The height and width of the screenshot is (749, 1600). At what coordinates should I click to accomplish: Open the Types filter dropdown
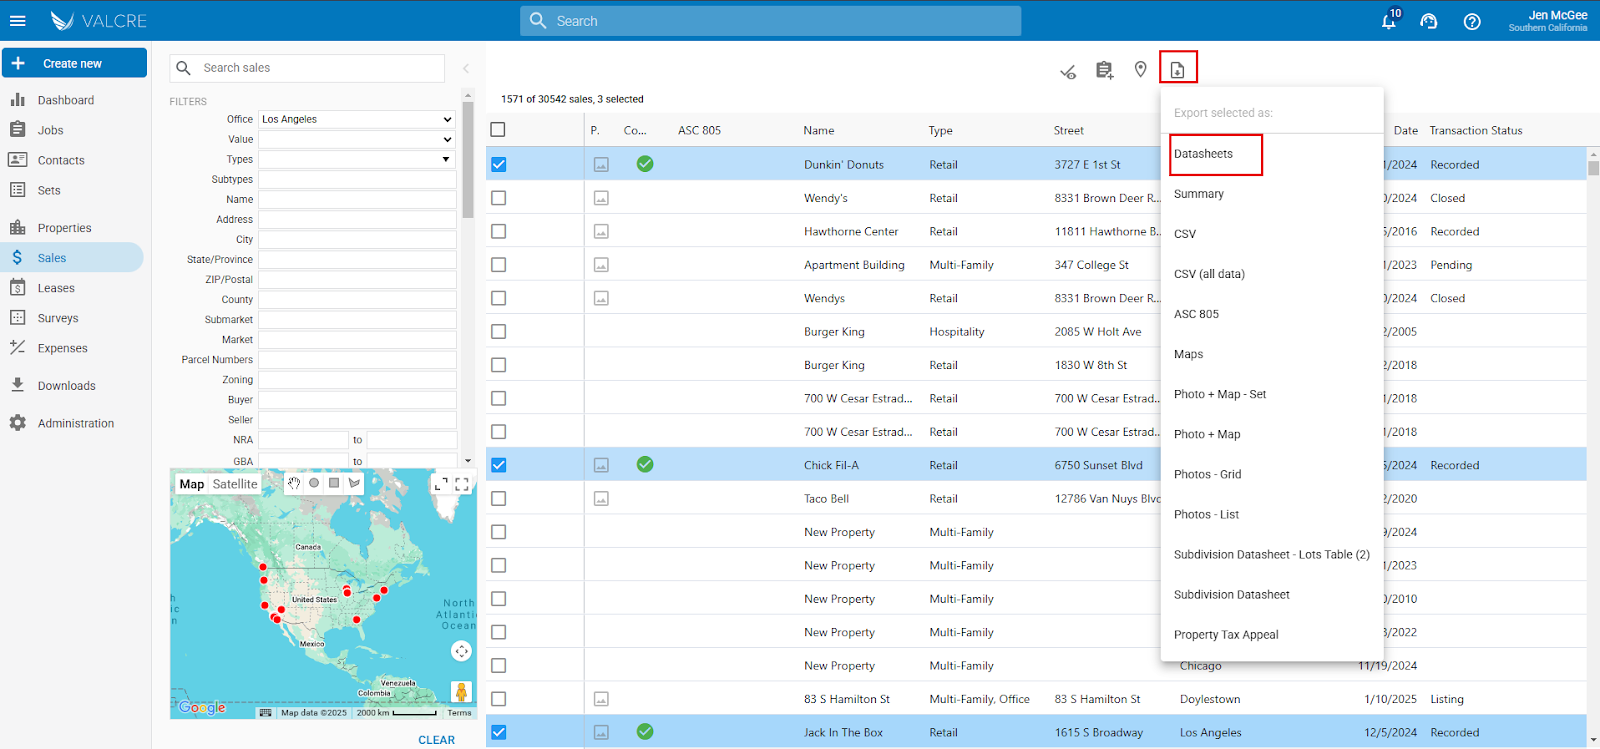357,159
